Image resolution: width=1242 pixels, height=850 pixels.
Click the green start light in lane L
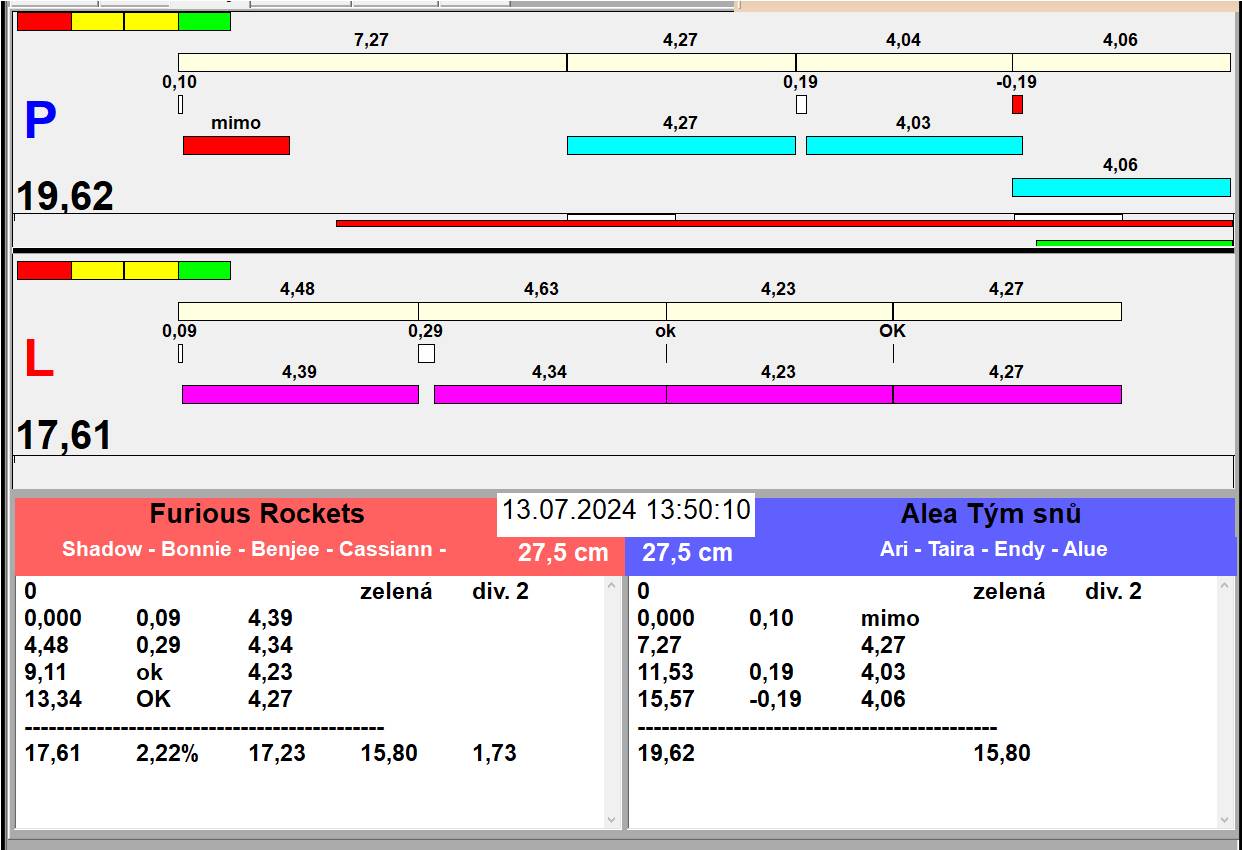[204, 270]
